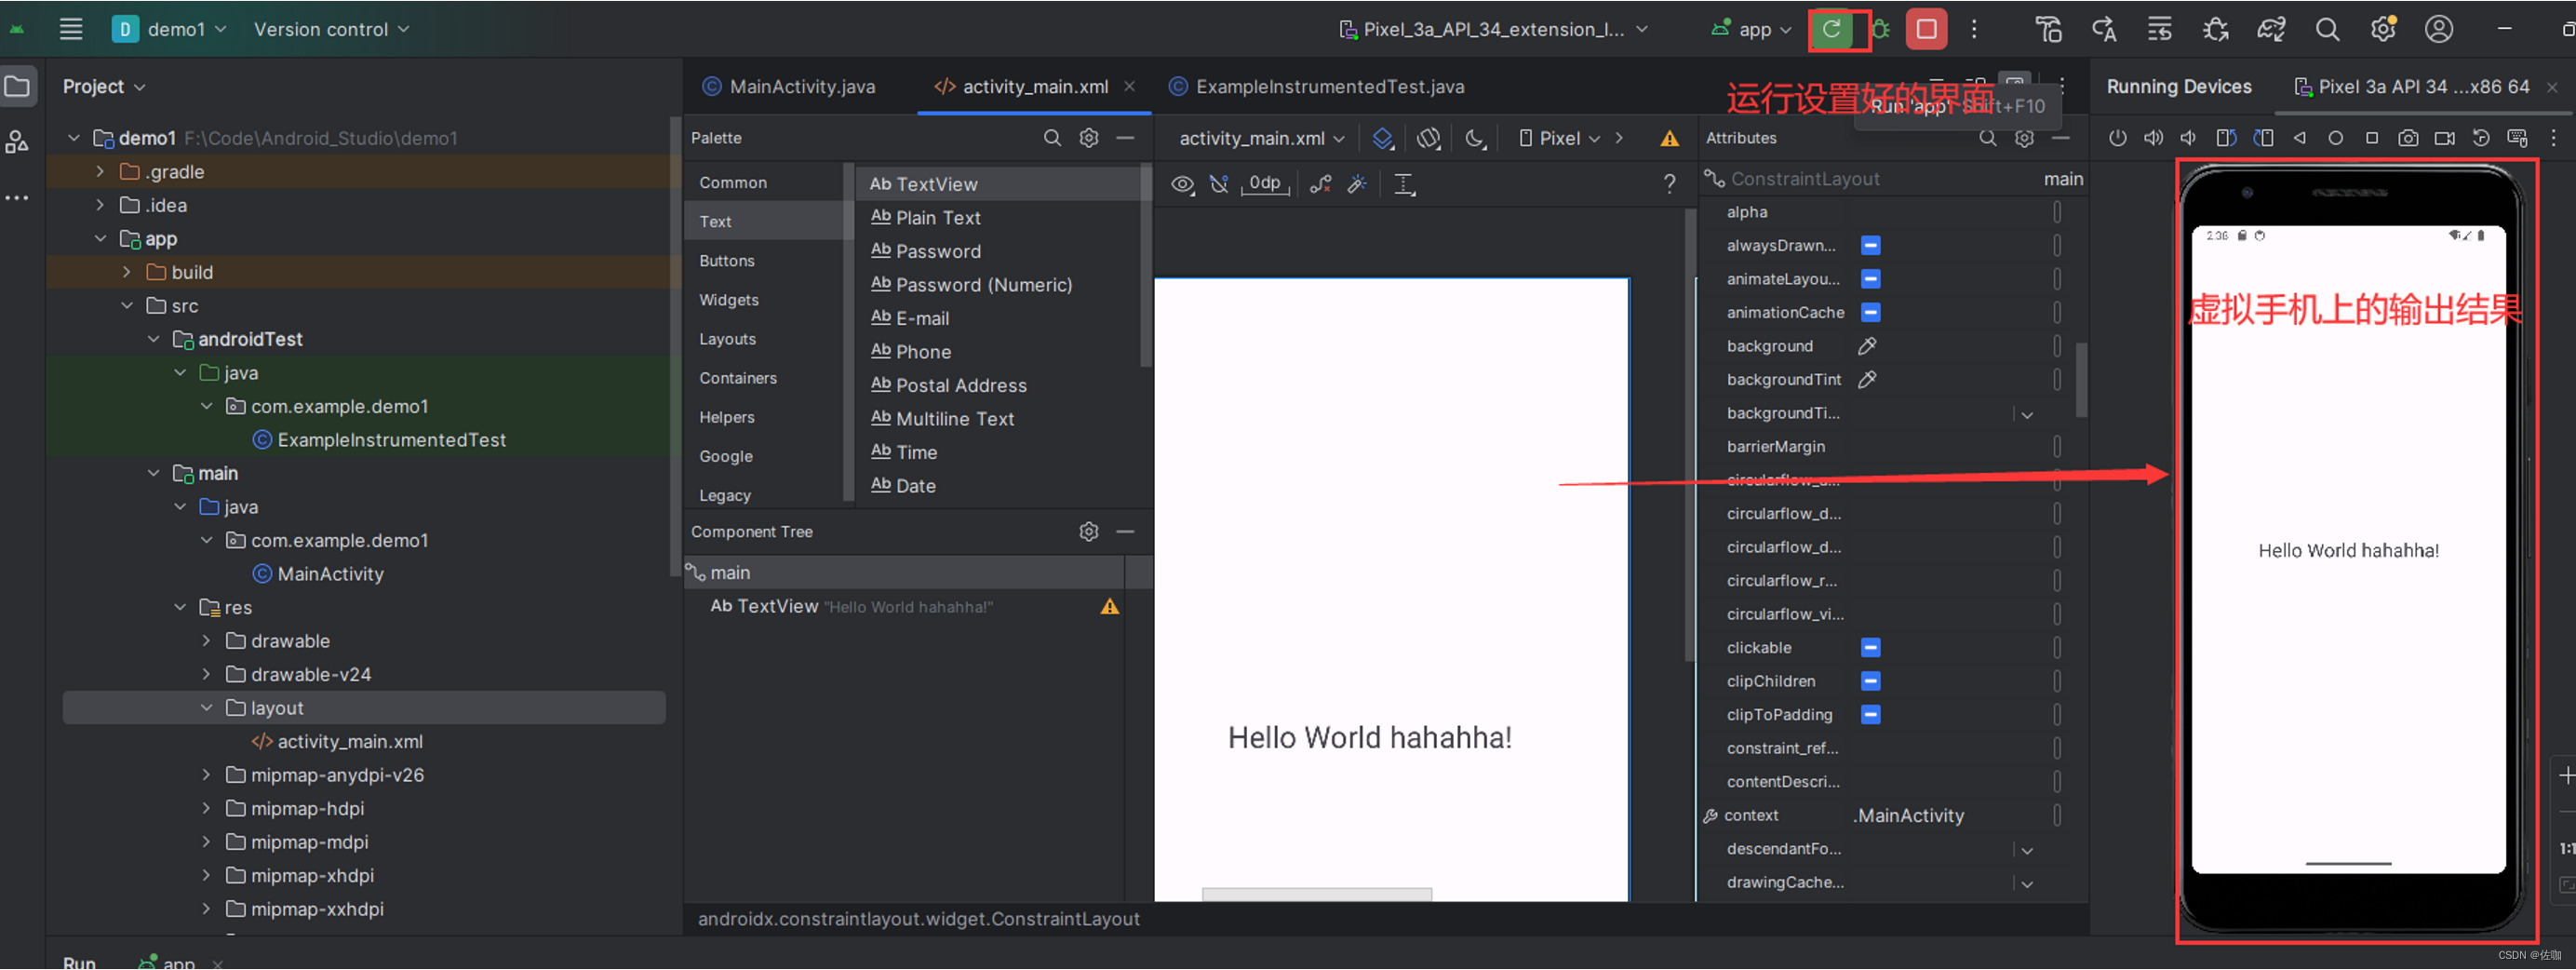This screenshot has width=2576, height=970.
Task: Toggle alwaysDrawn attribute checkbox
Action: pos(1870,246)
